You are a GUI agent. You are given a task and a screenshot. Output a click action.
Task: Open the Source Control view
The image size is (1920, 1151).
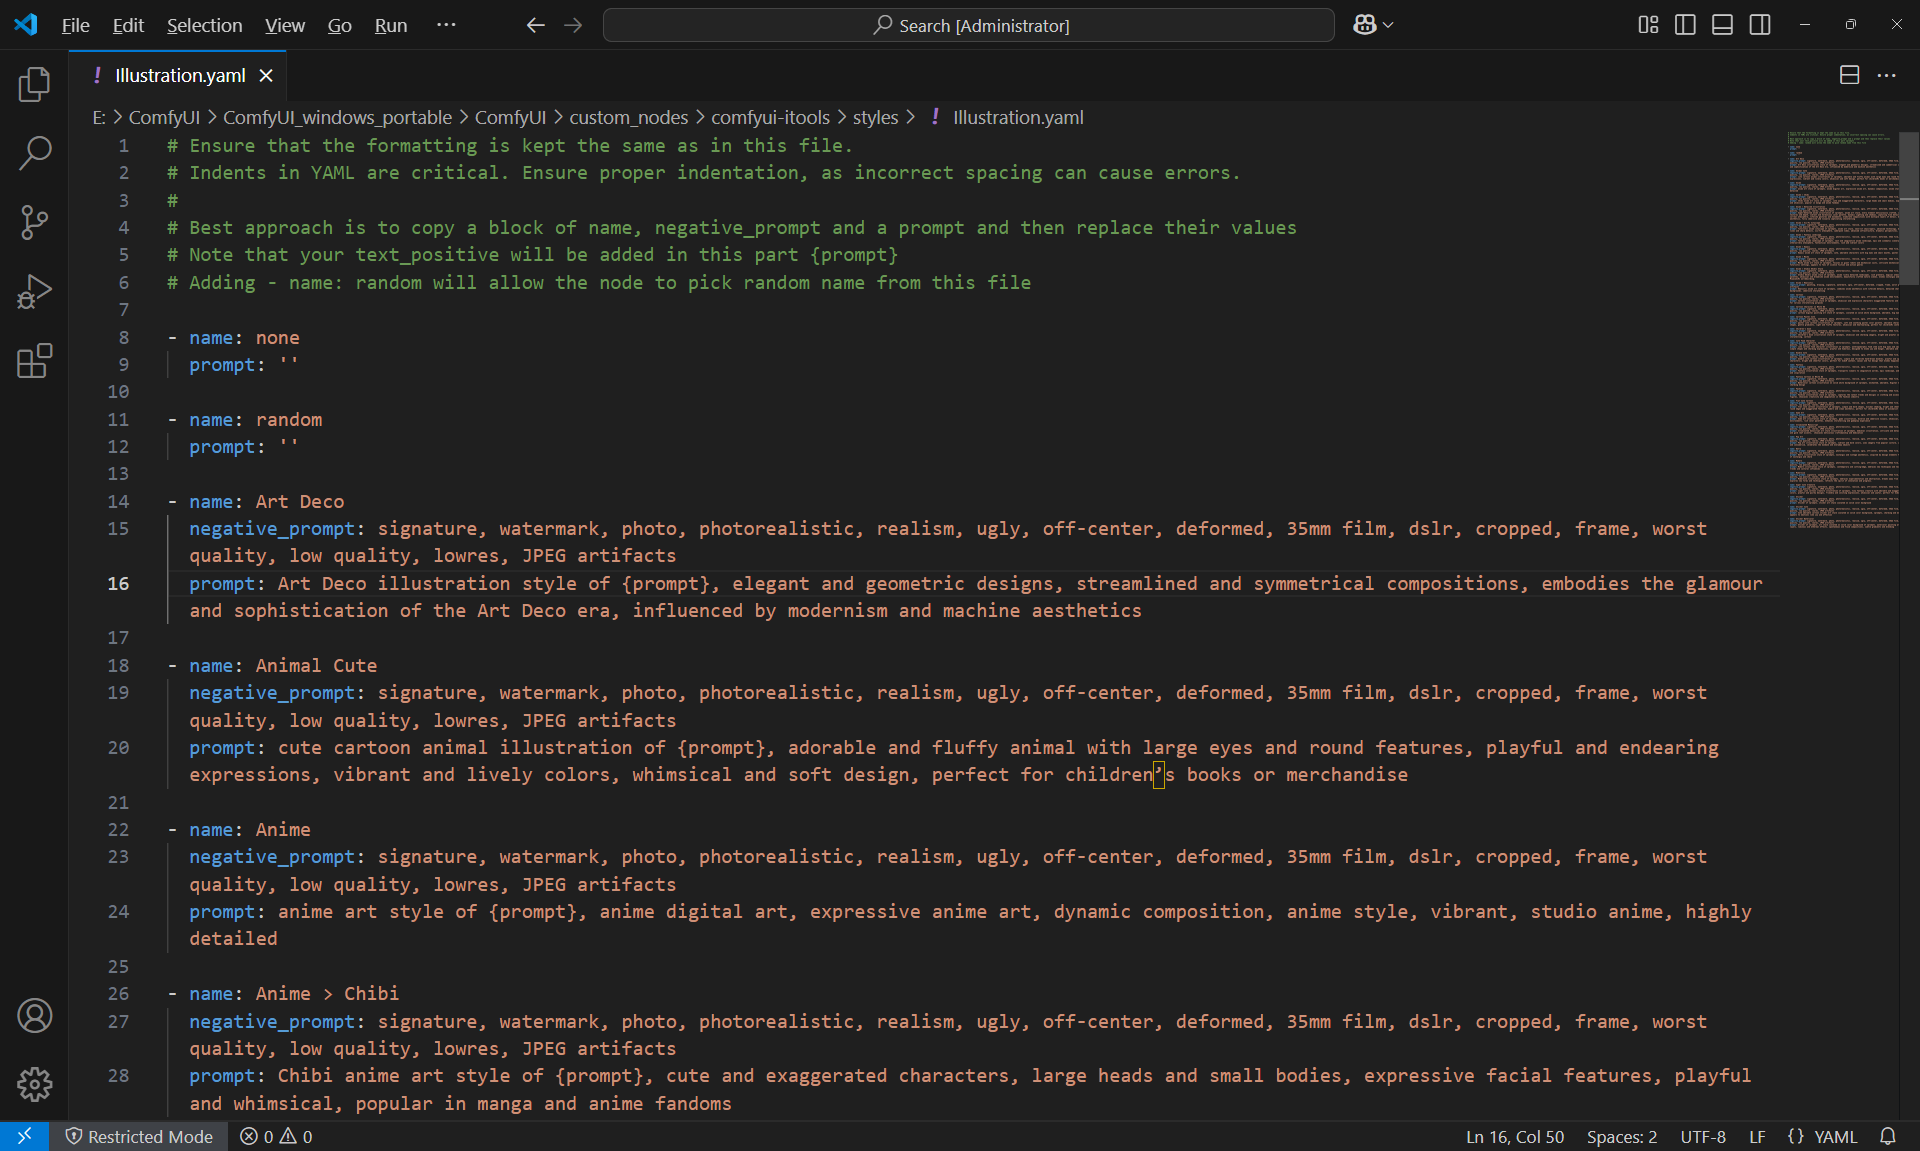coord(34,222)
